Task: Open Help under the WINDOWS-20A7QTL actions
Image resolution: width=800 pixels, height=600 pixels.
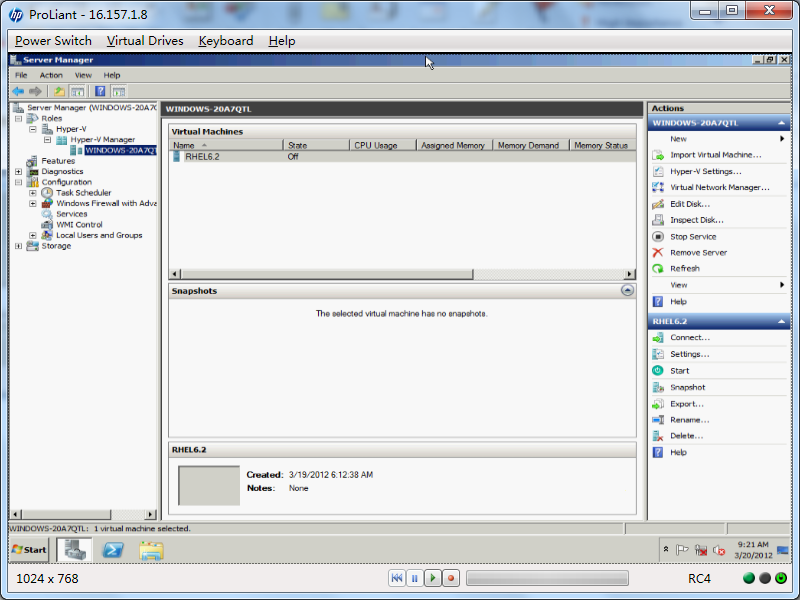Action: coord(678,302)
